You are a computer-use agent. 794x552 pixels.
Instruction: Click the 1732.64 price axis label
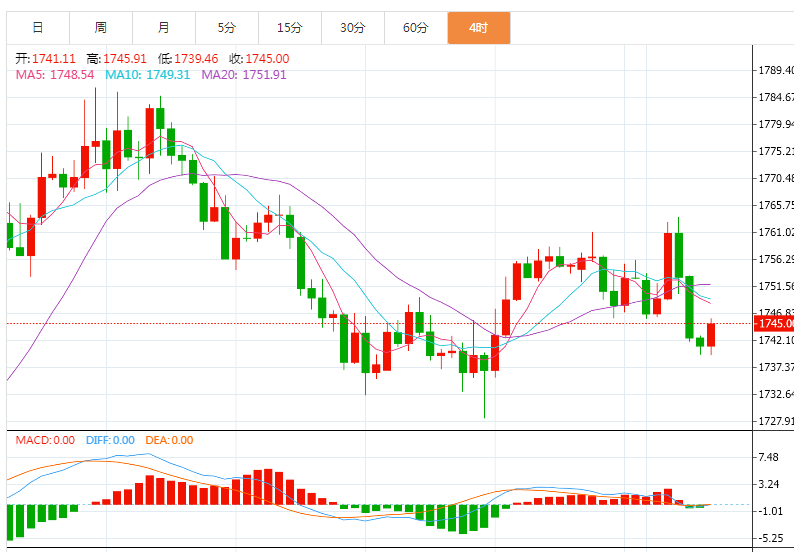pos(775,394)
